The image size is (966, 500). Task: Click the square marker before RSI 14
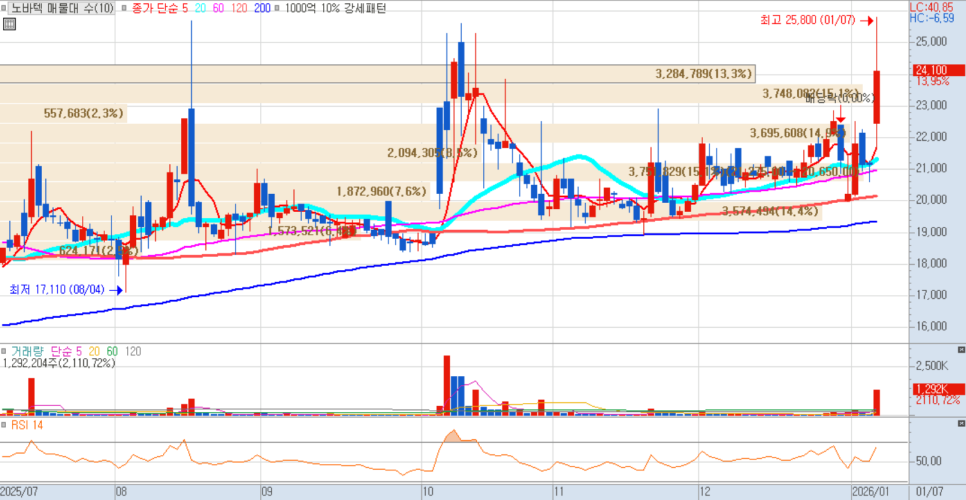pos(5,426)
